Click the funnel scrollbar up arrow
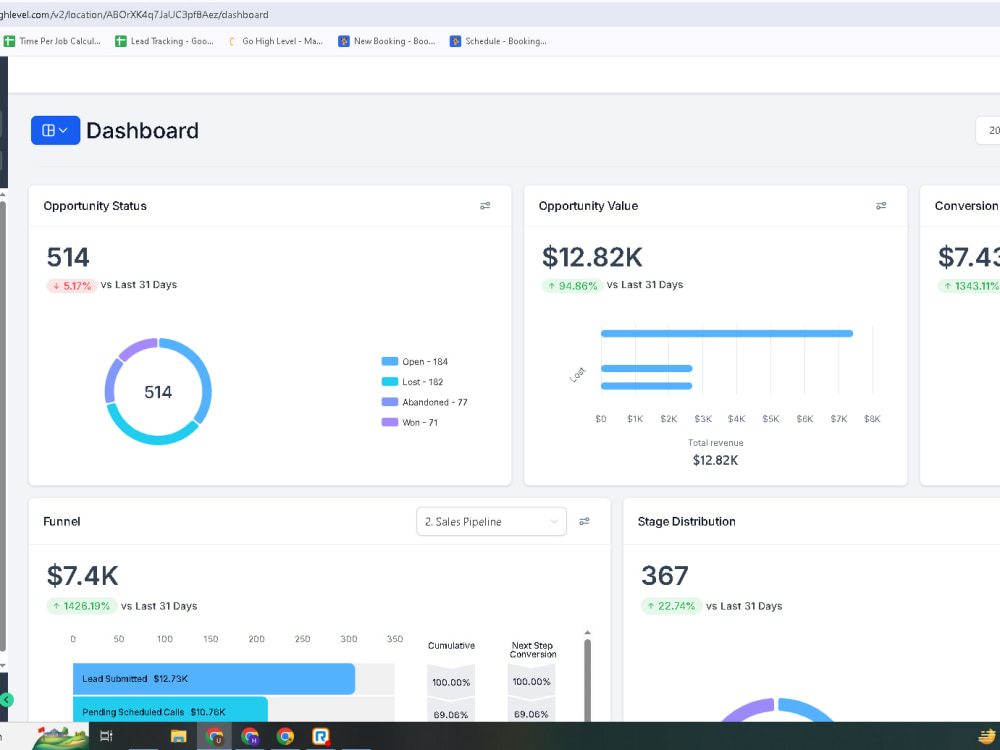 pyautogui.click(x=587, y=633)
